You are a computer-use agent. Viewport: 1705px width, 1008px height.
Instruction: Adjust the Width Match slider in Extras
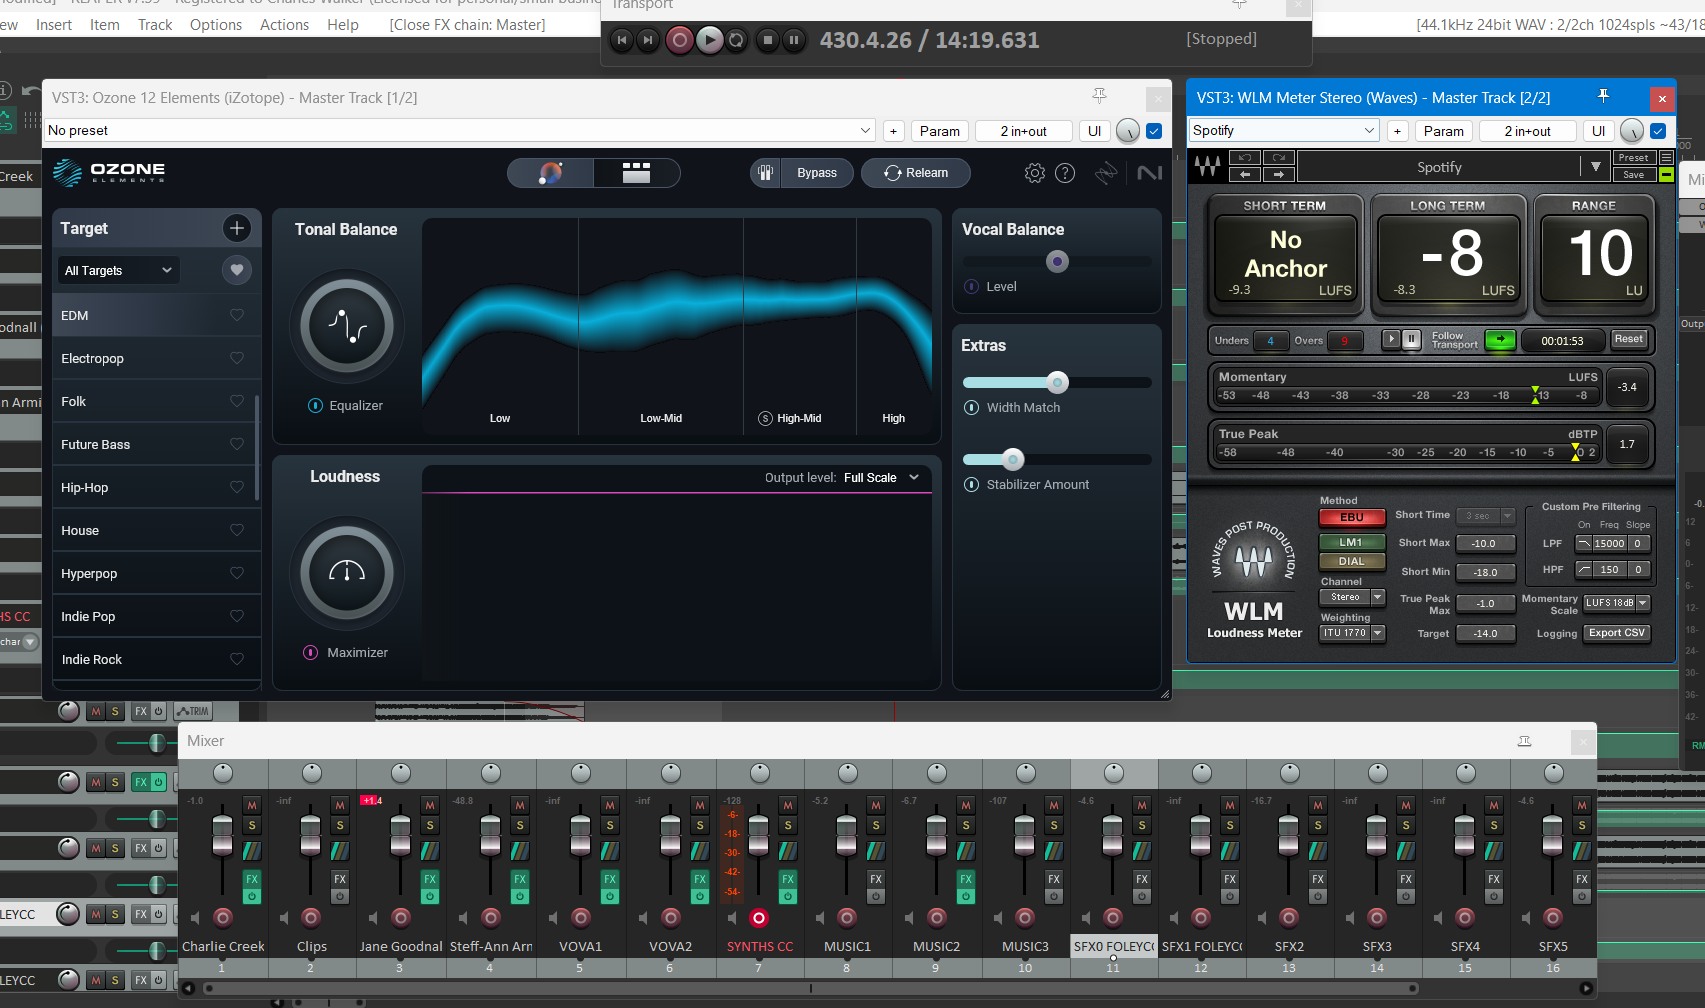[x=1057, y=382]
